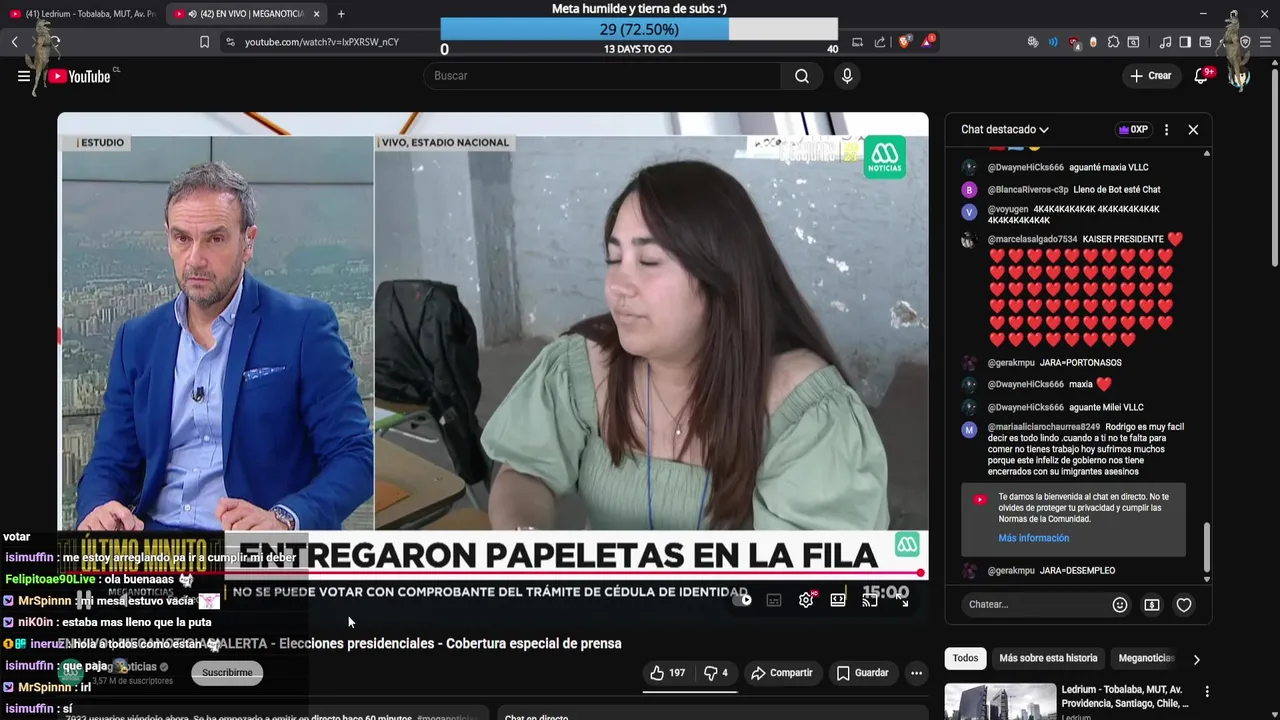The image size is (1280, 720).
Task: Save the video with Guardar
Action: 862,673
